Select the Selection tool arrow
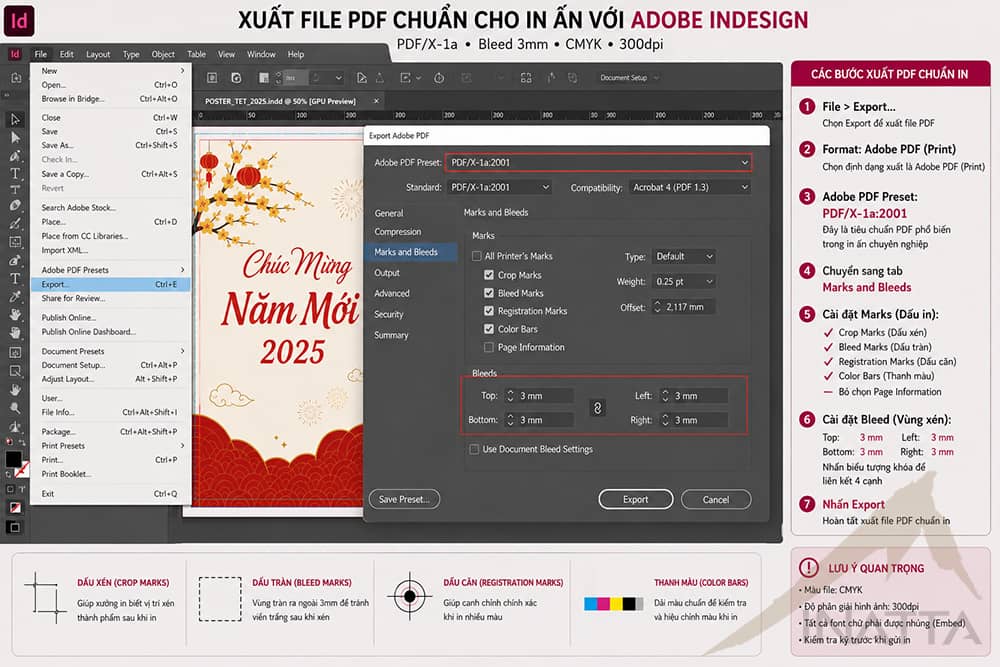Screen dimensions: 1000x667 (15, 119)
